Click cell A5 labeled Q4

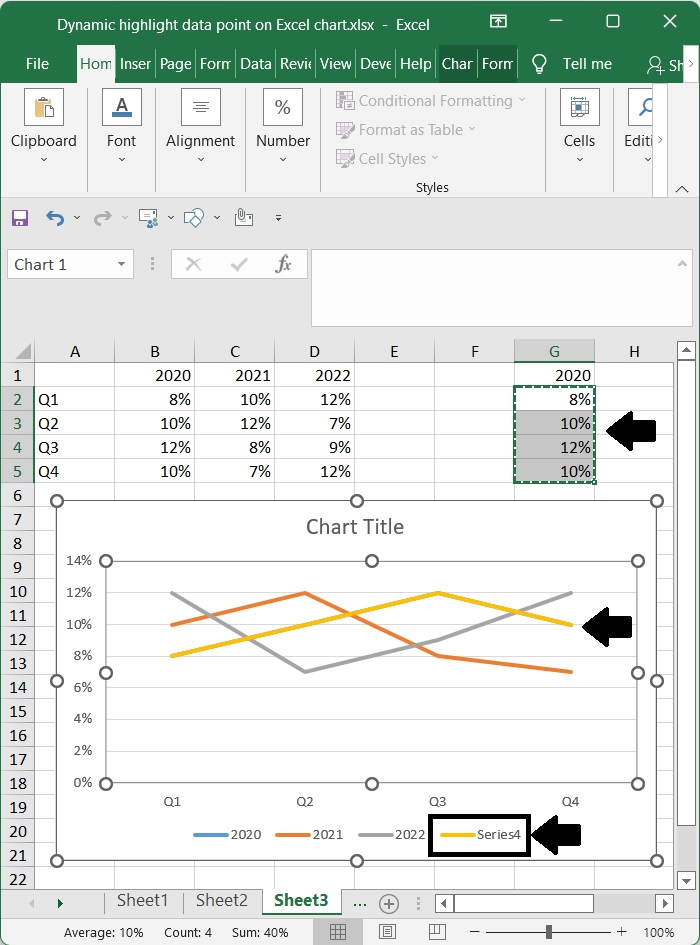point(74,471)
